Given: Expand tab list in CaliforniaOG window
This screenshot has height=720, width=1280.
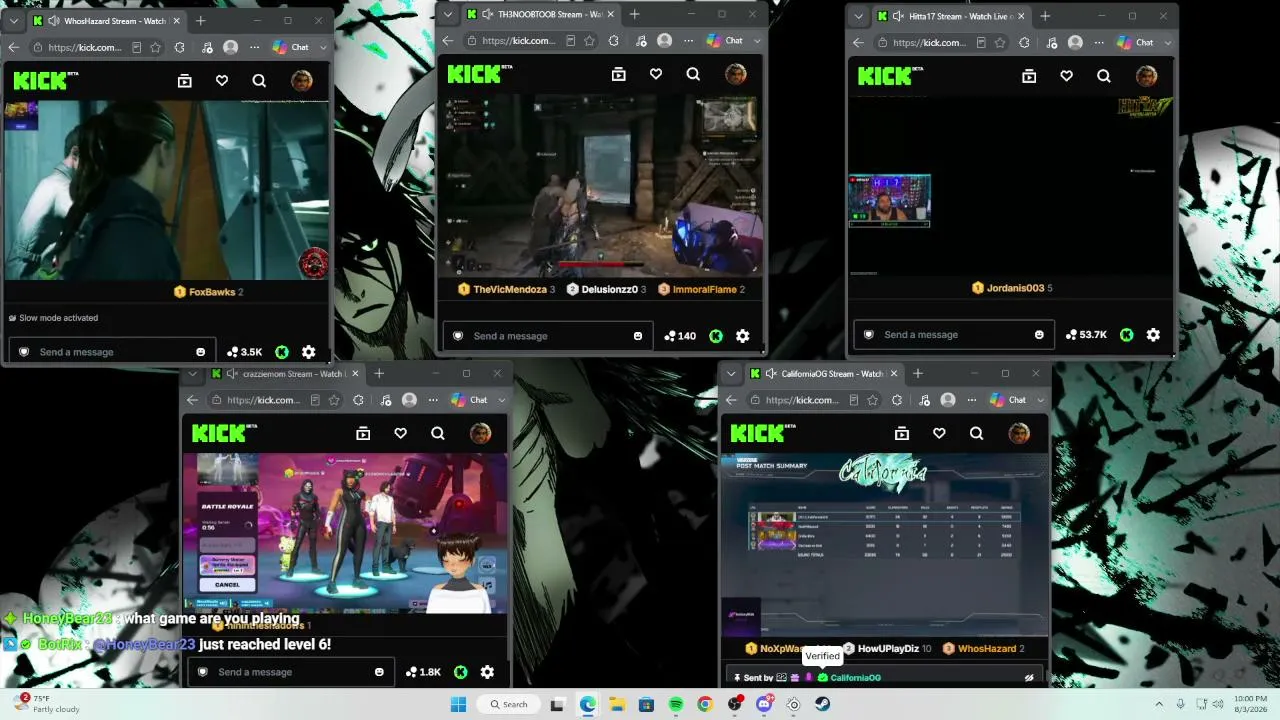Looking at the screenshot, I should tap(732, 374).
